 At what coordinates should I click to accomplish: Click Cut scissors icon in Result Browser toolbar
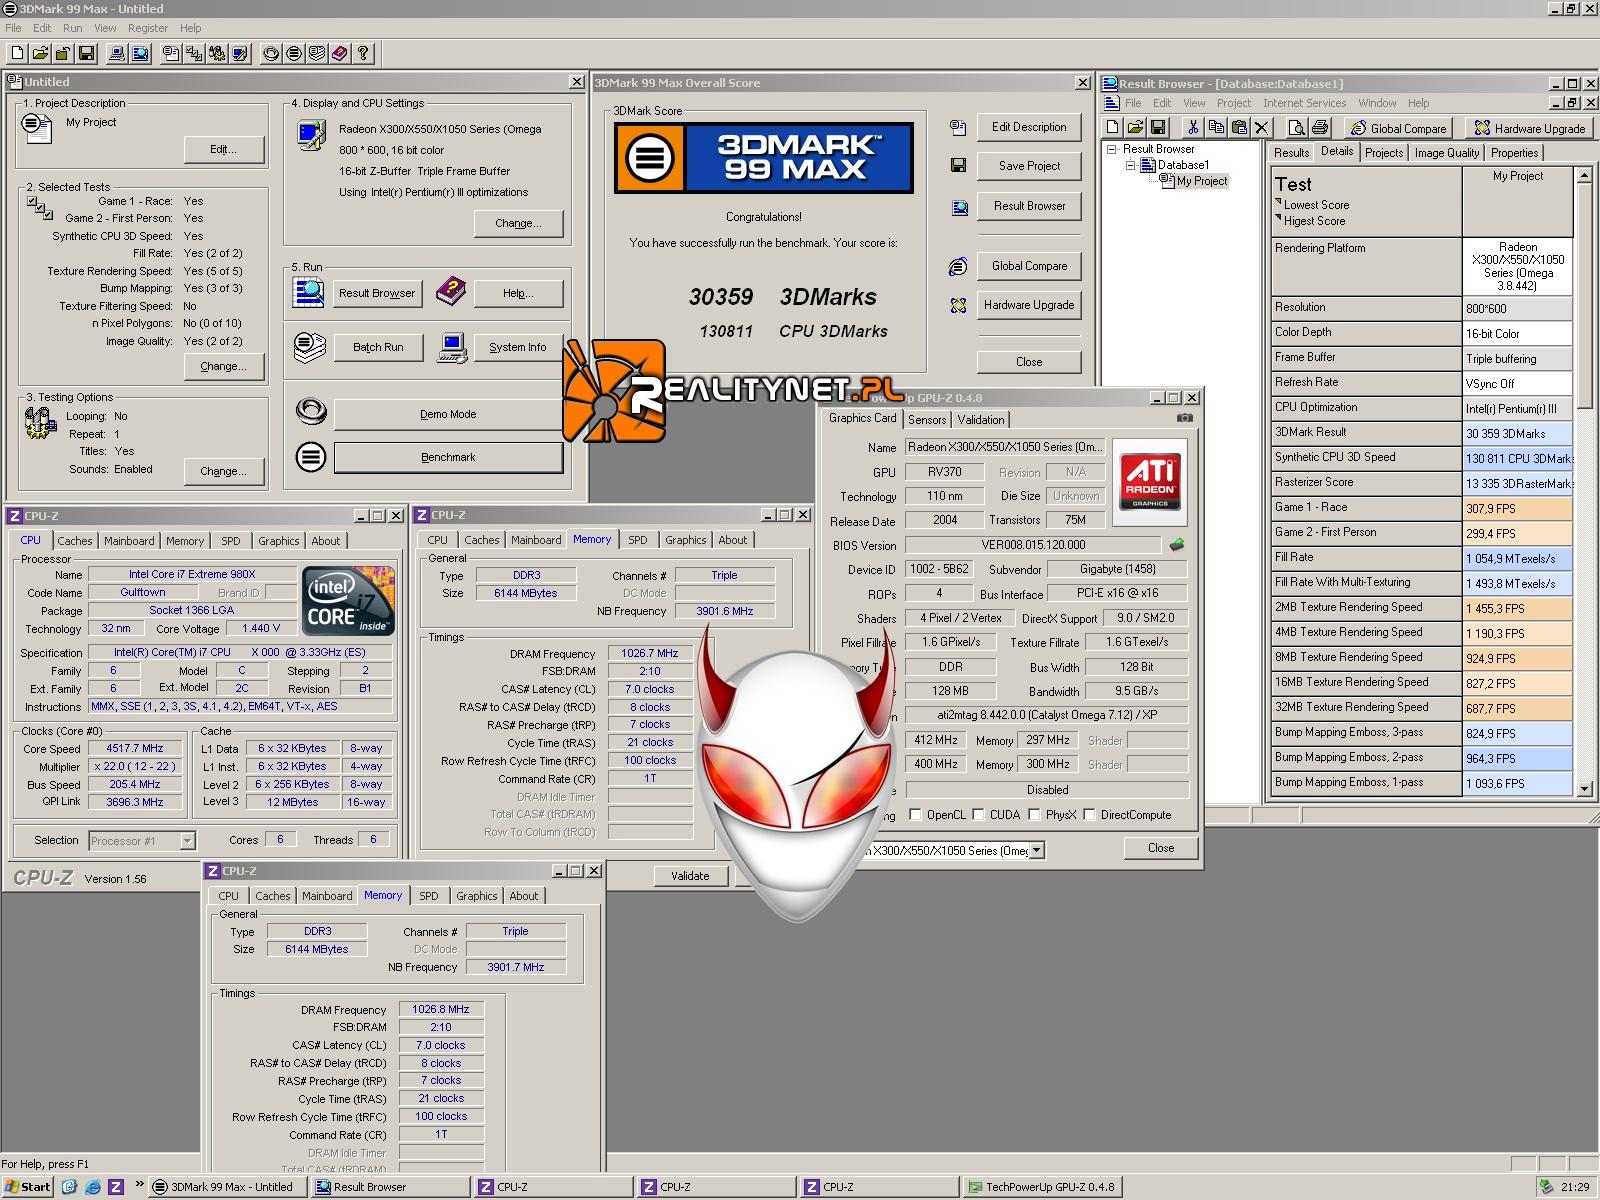pos(1192,127)
